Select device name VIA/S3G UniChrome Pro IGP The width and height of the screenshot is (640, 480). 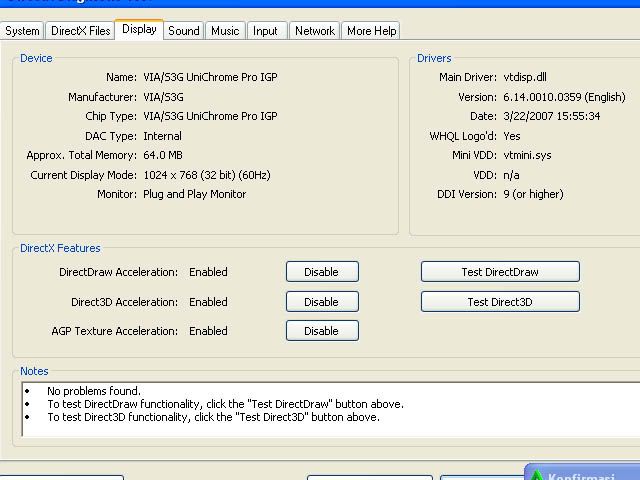coord(210,77)
